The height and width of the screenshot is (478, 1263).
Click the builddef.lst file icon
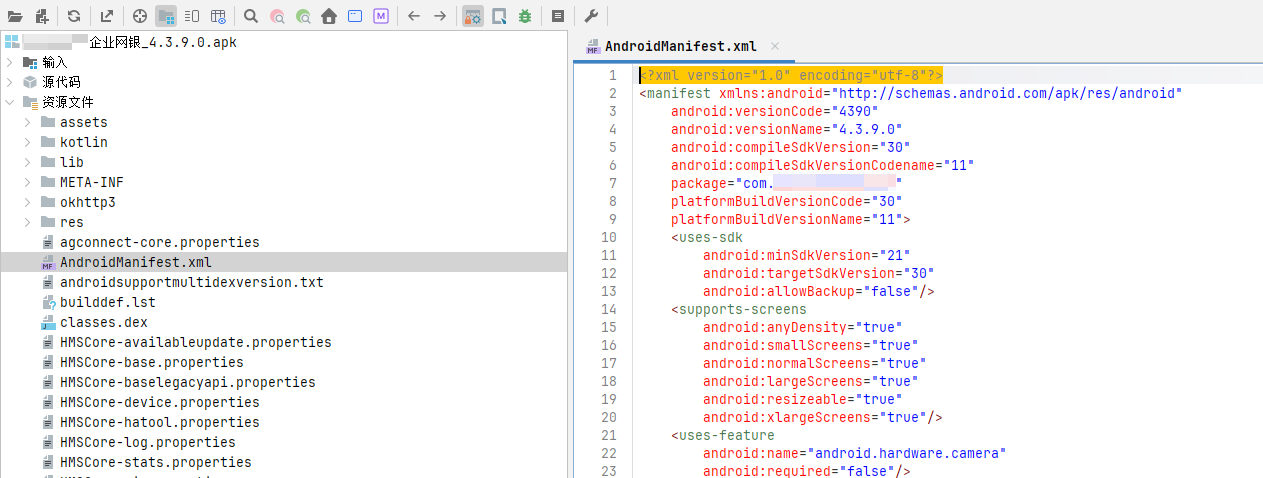(x=48, y=302)
